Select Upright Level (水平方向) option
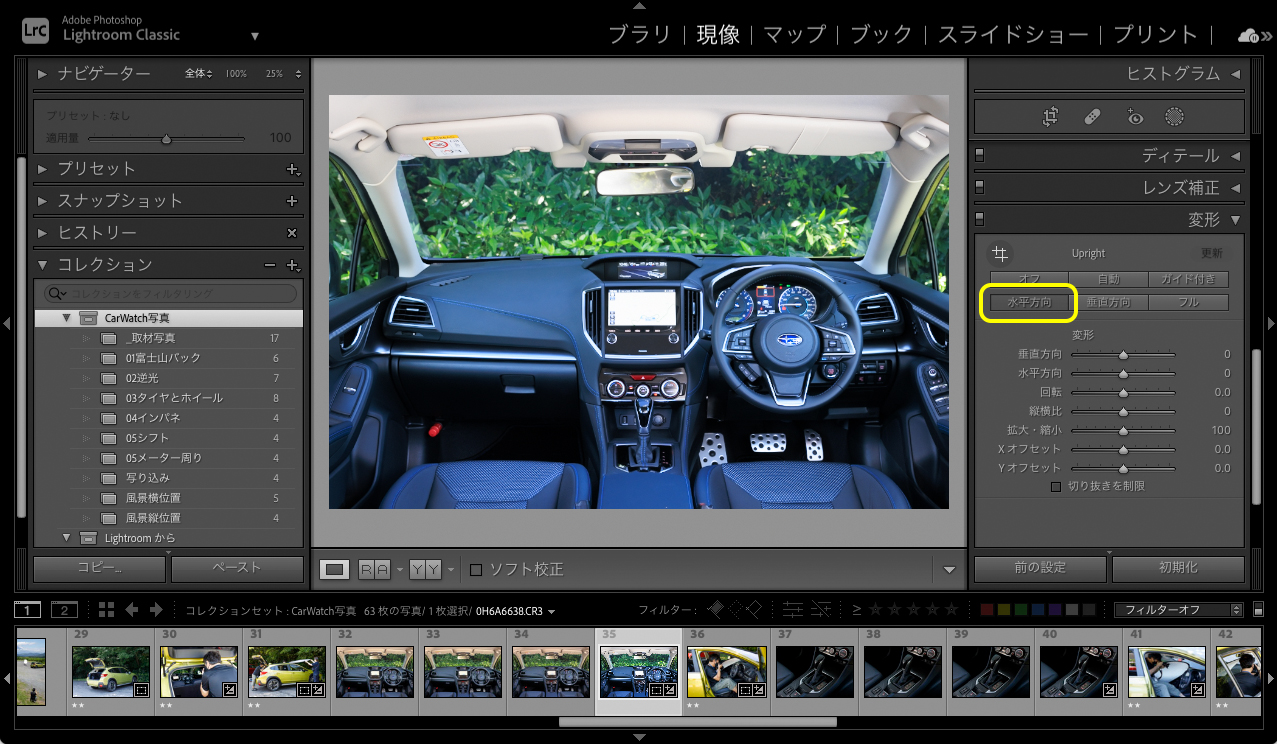This screenshot has height=744, width=1277. [1029, 302]
